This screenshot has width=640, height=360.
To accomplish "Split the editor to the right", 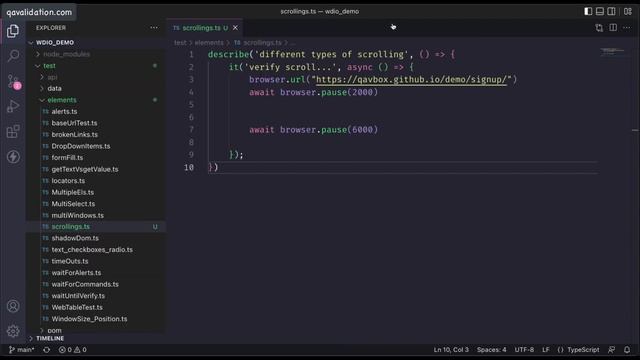I will pyautogui.click(x=613, y=28).
